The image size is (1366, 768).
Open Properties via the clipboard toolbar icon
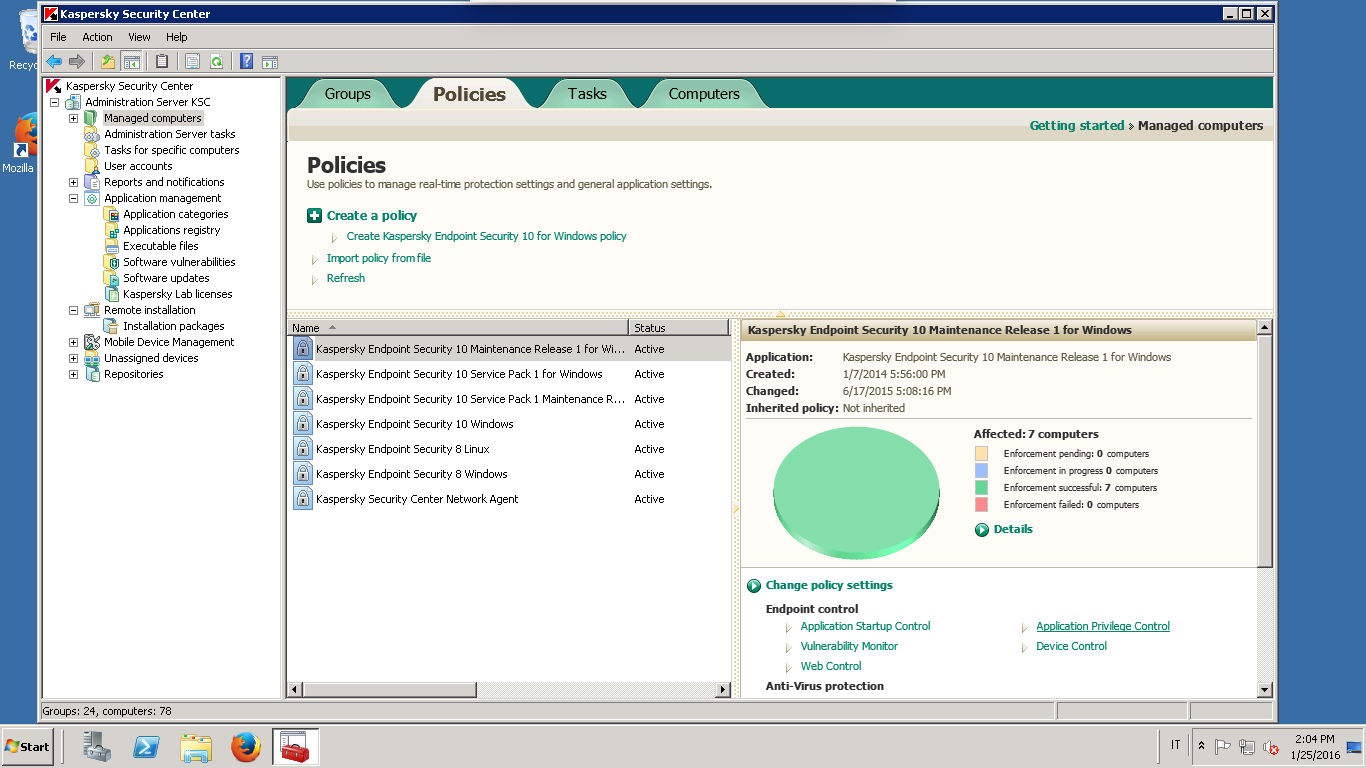[162, 61]
